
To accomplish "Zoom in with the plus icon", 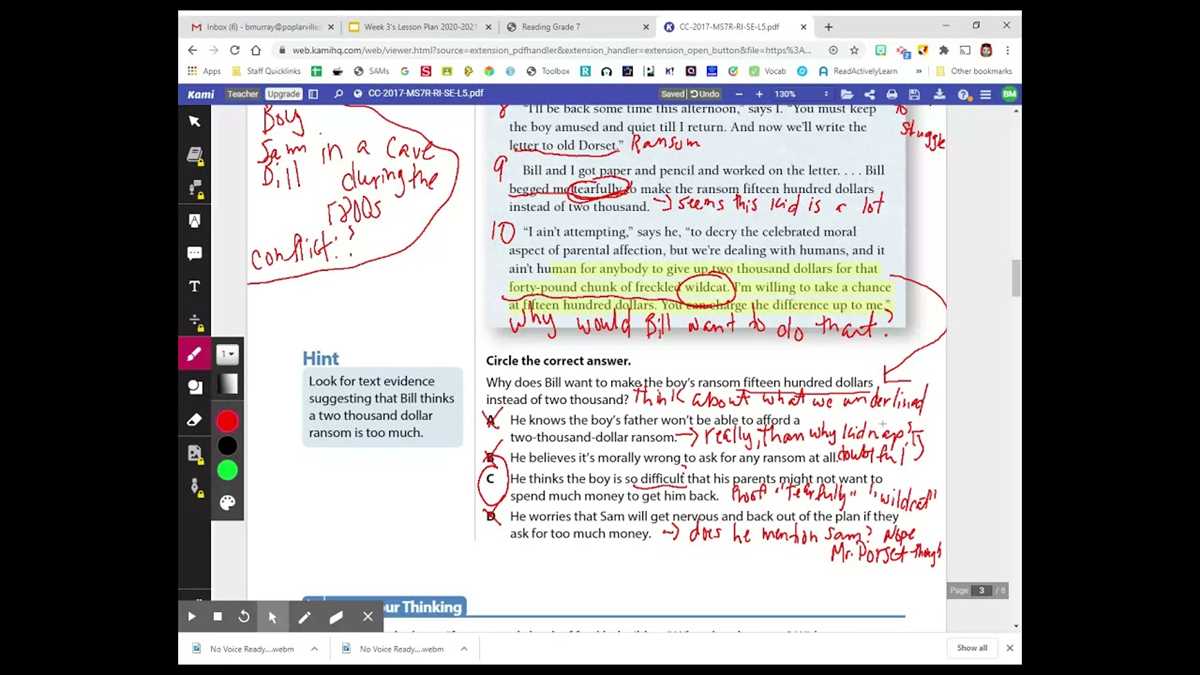I will click(759, 94).
